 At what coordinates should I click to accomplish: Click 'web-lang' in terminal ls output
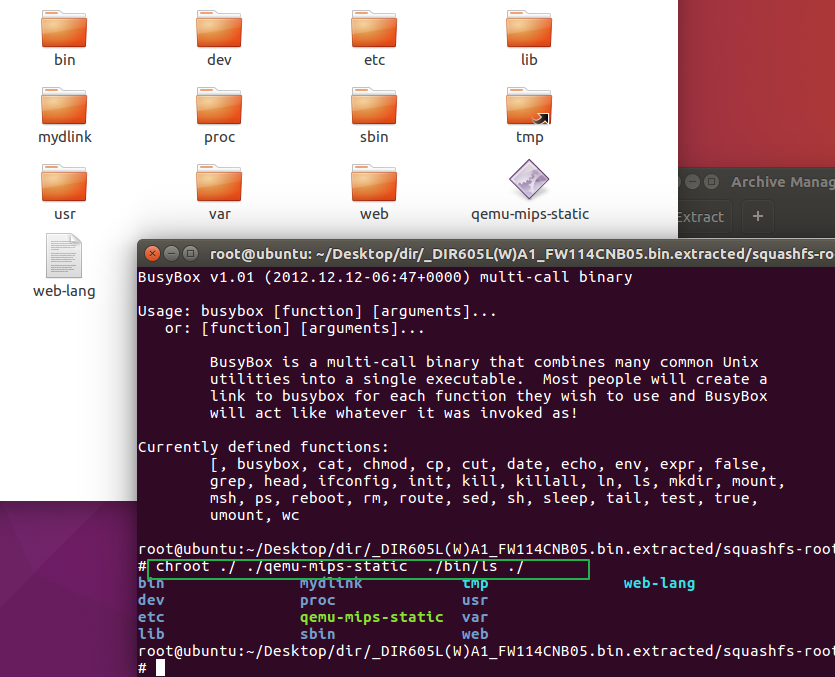tap(659, 583)
